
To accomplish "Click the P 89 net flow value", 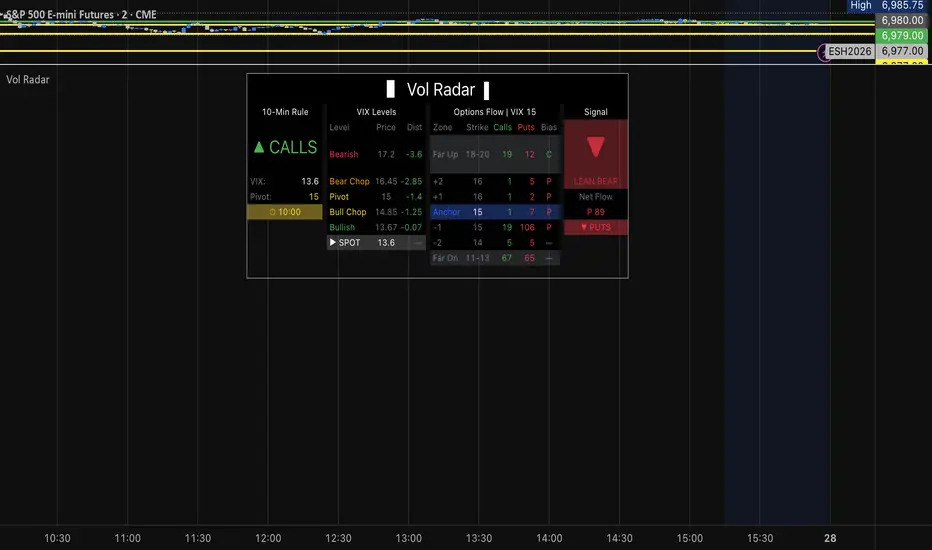I will [596, 212].
